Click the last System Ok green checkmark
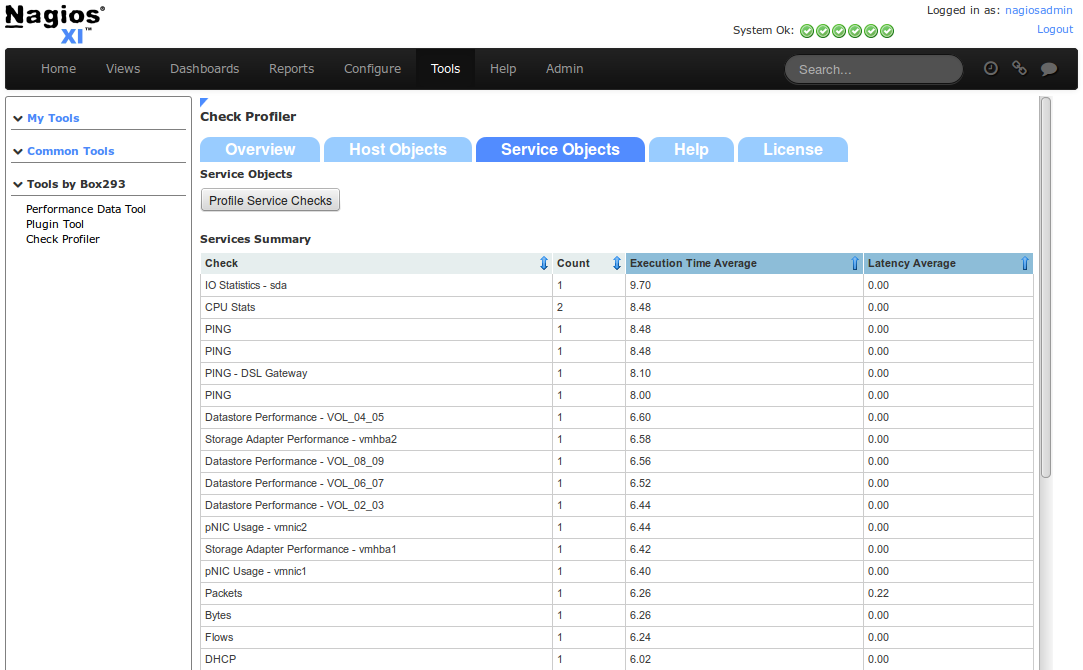The width and height of the screenshot is (1083, 670). (888, 31)
